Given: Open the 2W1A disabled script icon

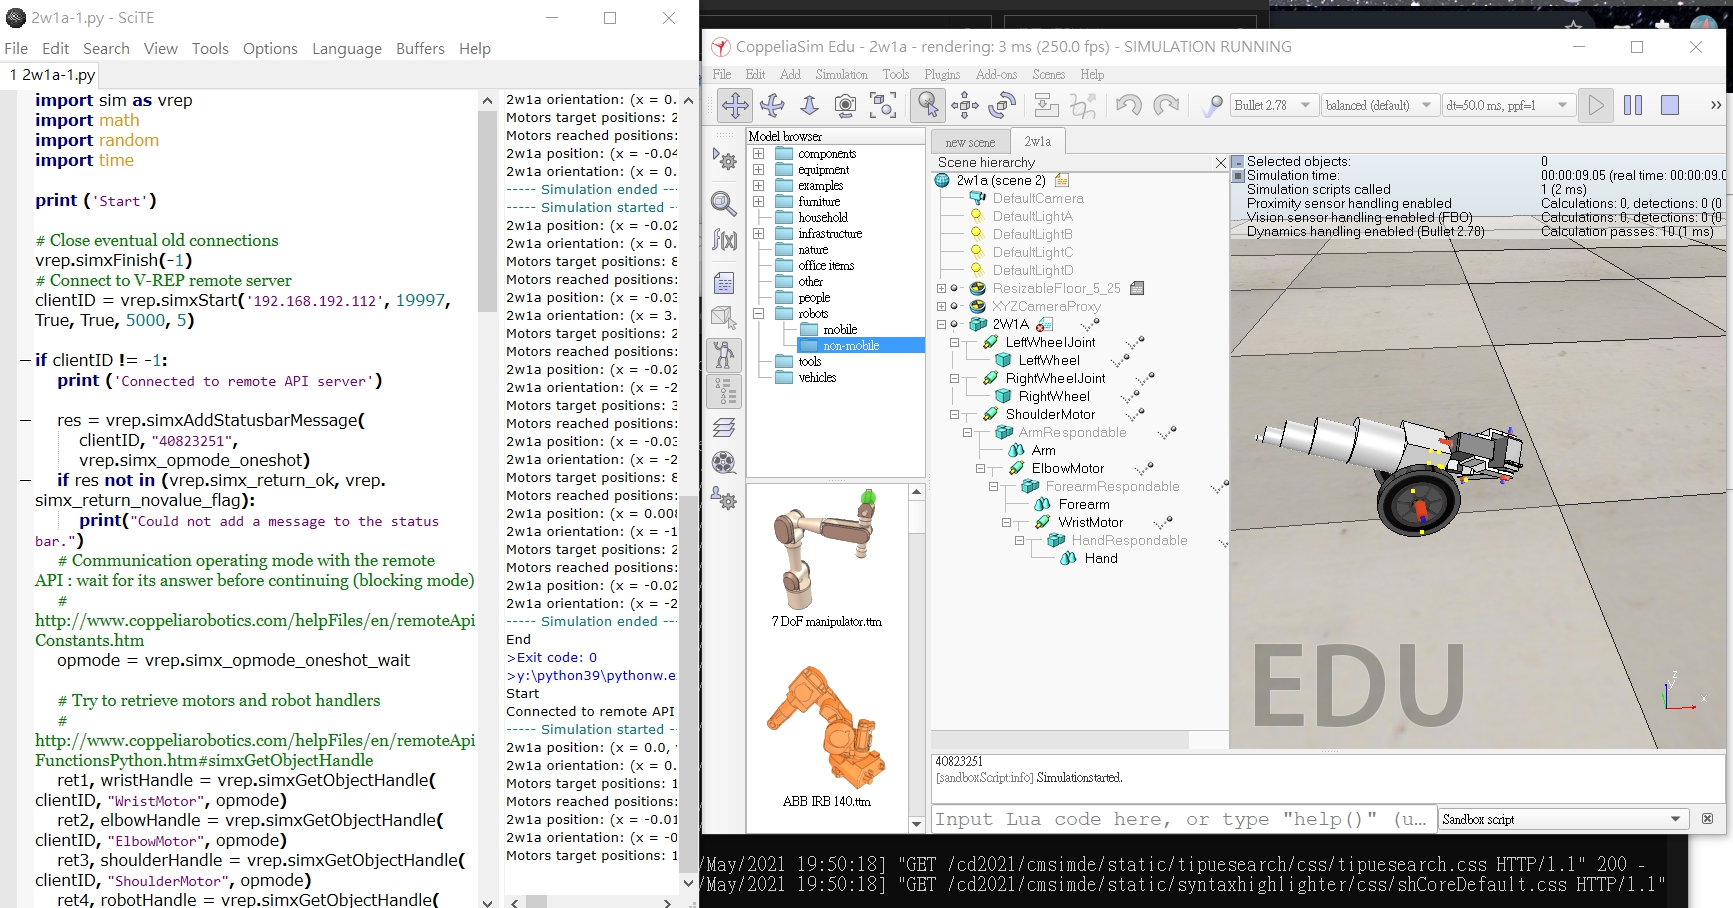Looking at the screenshot, I should [1044, 324].
